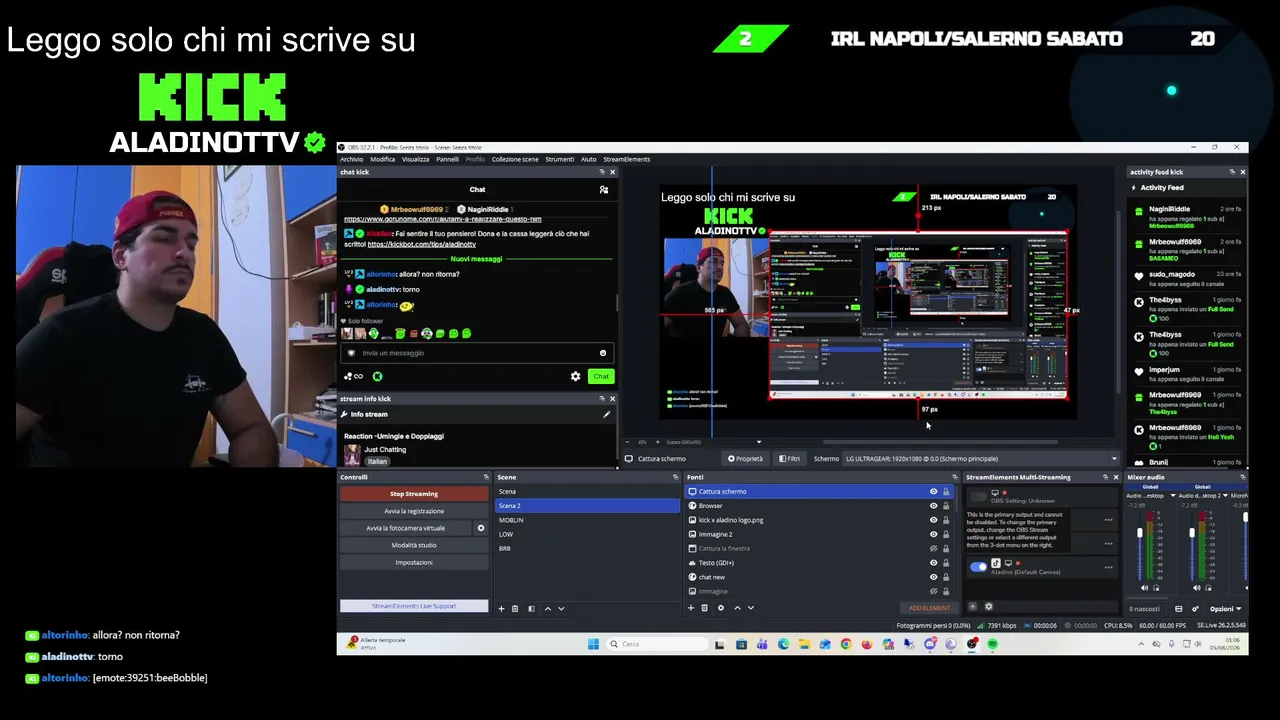Add multi-streaming output with plus icon

tap(972, 606)
